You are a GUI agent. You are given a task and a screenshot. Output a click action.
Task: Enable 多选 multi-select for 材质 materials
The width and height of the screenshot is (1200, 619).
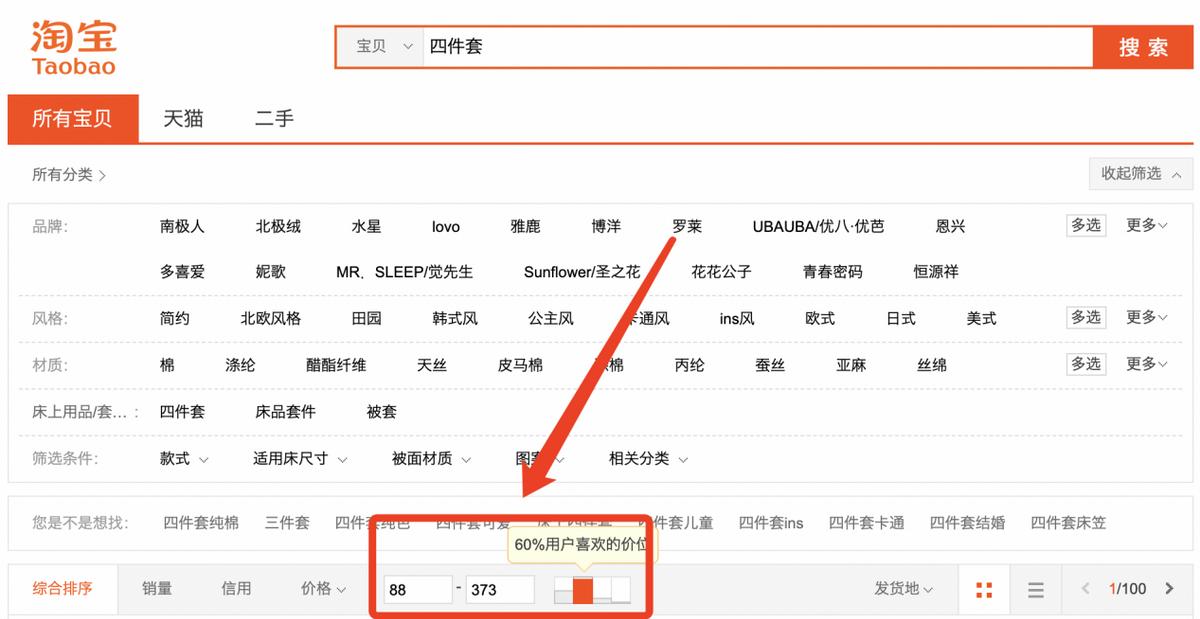tap(1086, 365)
